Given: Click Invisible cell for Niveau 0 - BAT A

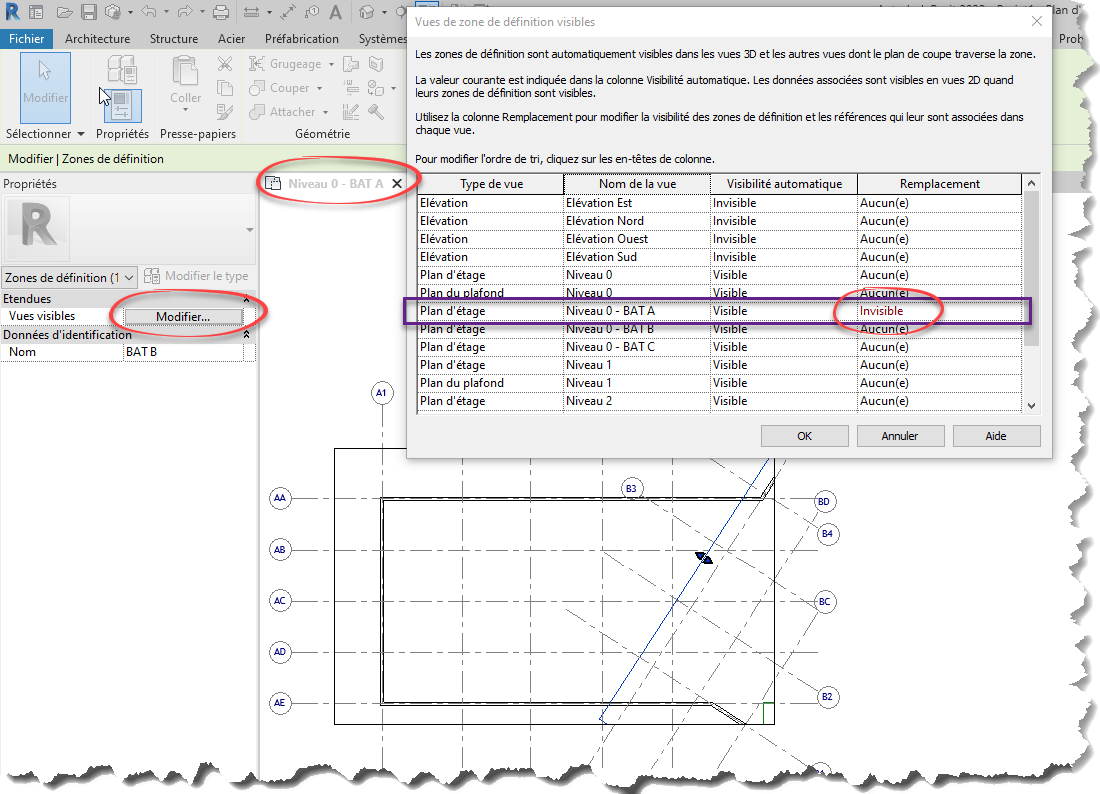Looking at the screenshot, I should (x=883, y=311).
